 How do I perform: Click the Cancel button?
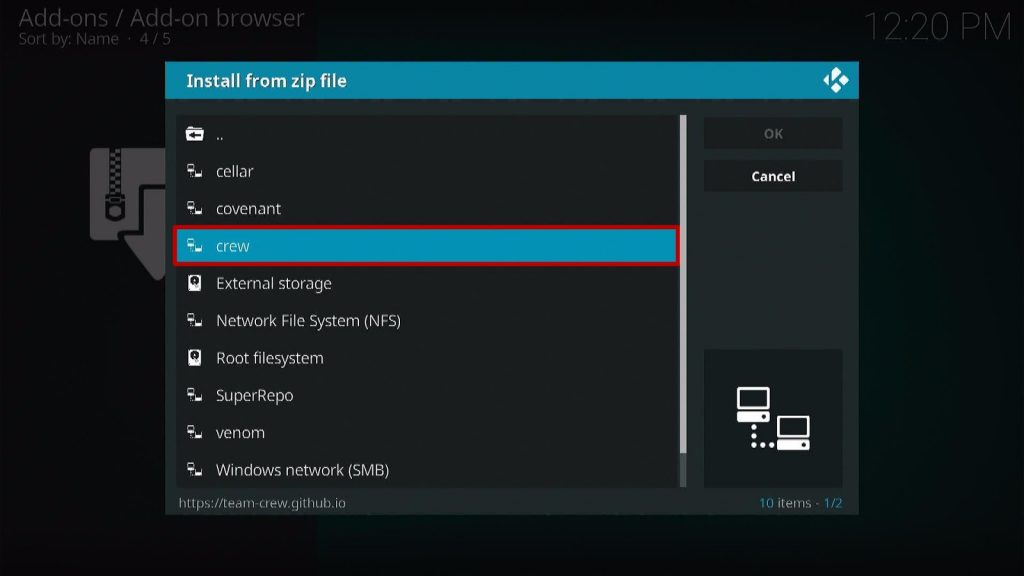point(773,176)
